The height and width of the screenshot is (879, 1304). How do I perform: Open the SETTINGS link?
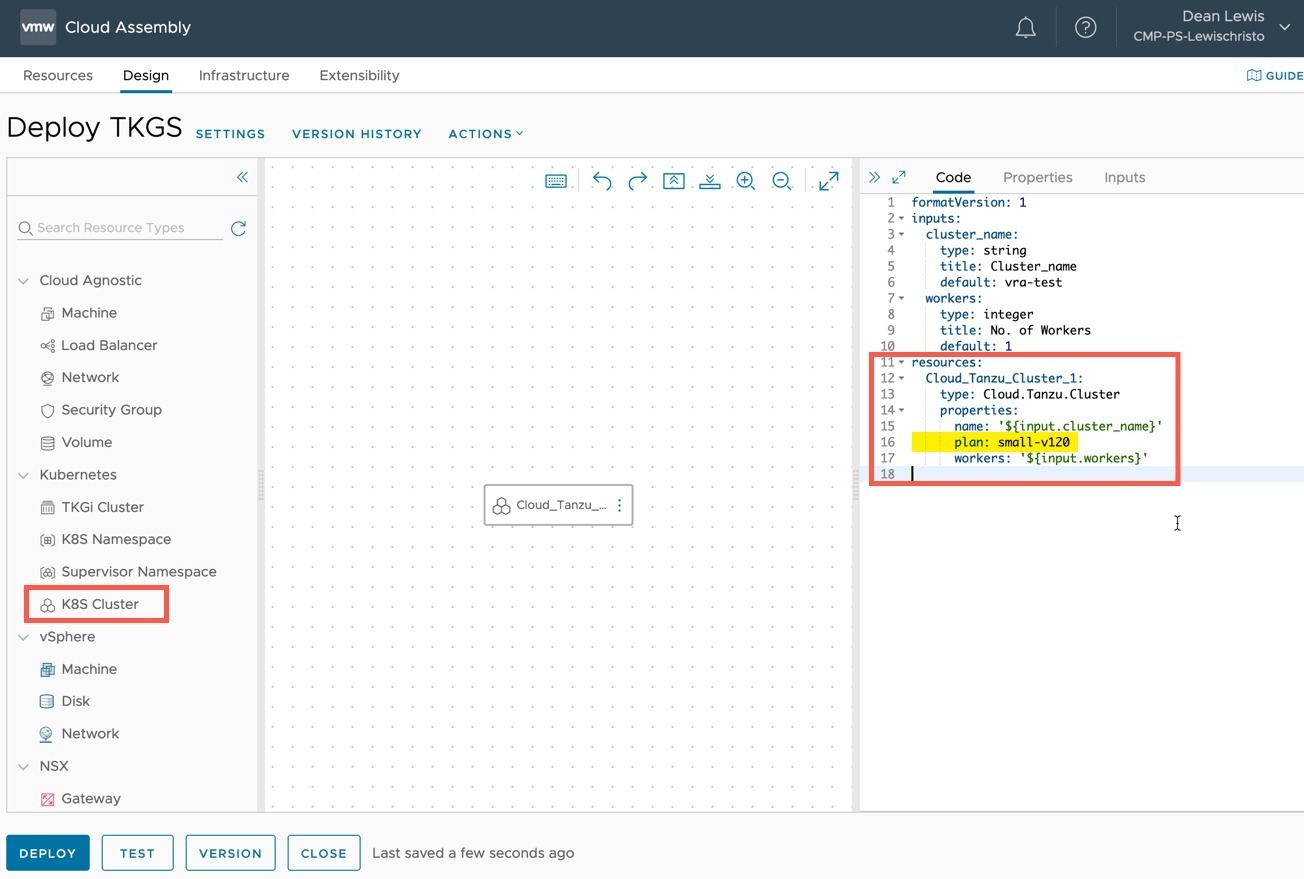click(230, 134)
